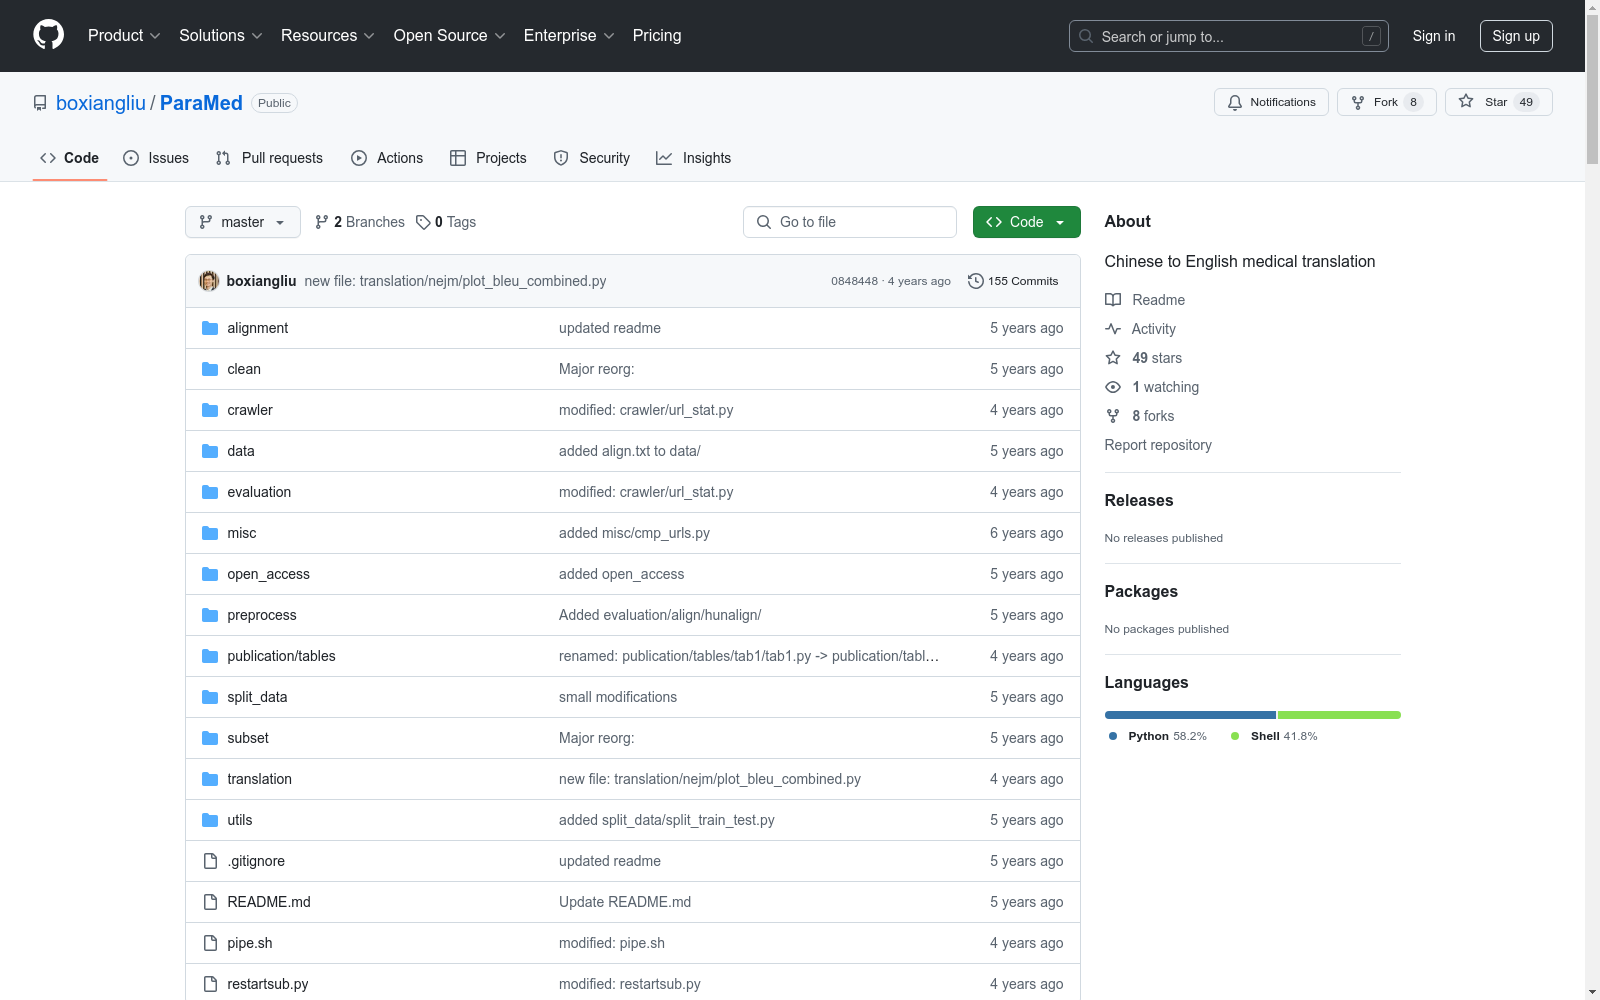Viewport: 1600px width, 1000px height.
Task: Open 'added misc/cmp_urls.py' commit message
Action: pyautogui.click(x=634, y=533)
